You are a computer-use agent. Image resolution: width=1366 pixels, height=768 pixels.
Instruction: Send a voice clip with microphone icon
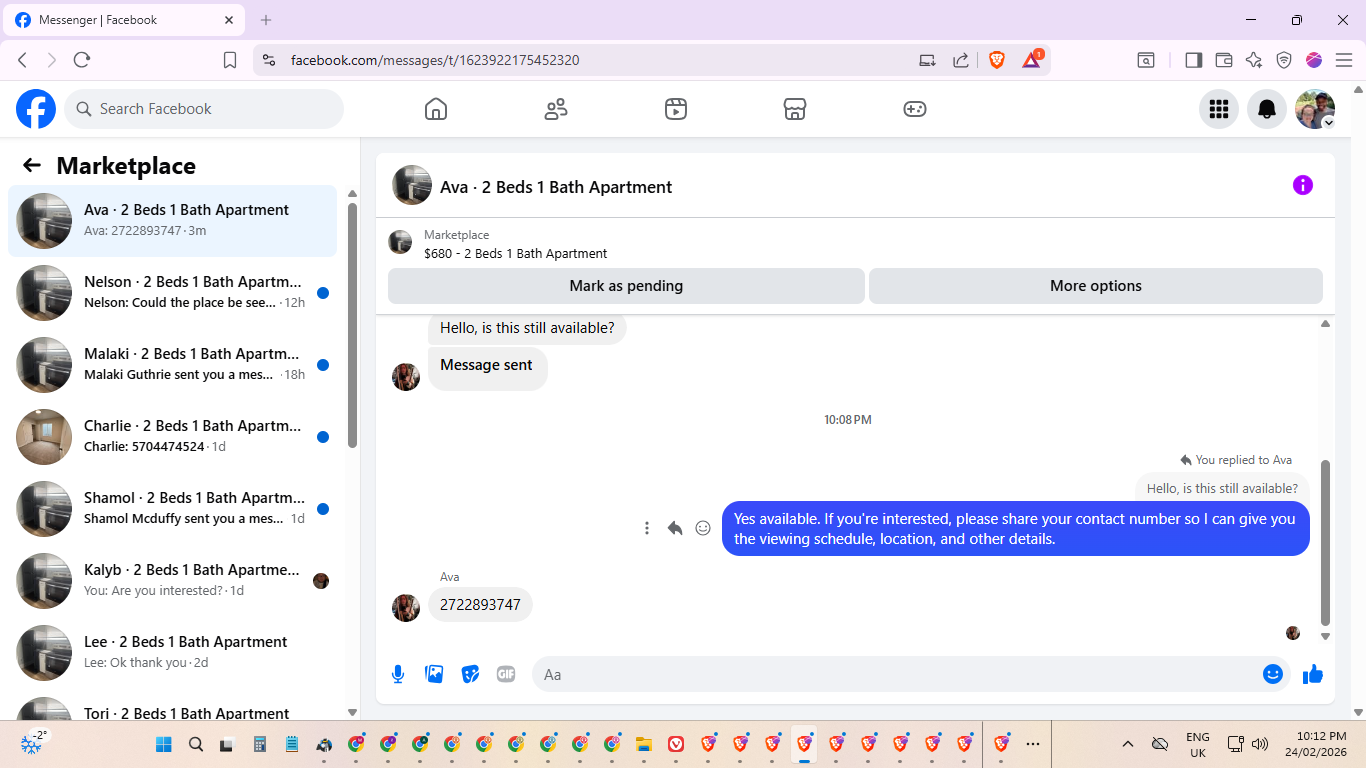point(398,674)
